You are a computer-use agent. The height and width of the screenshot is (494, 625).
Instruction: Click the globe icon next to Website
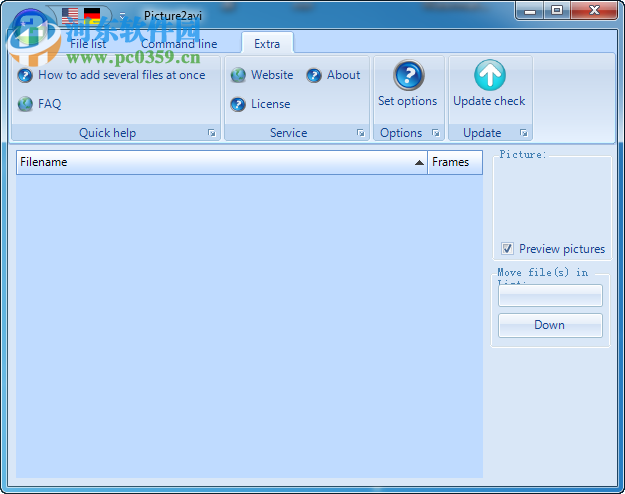click(238, 75)
